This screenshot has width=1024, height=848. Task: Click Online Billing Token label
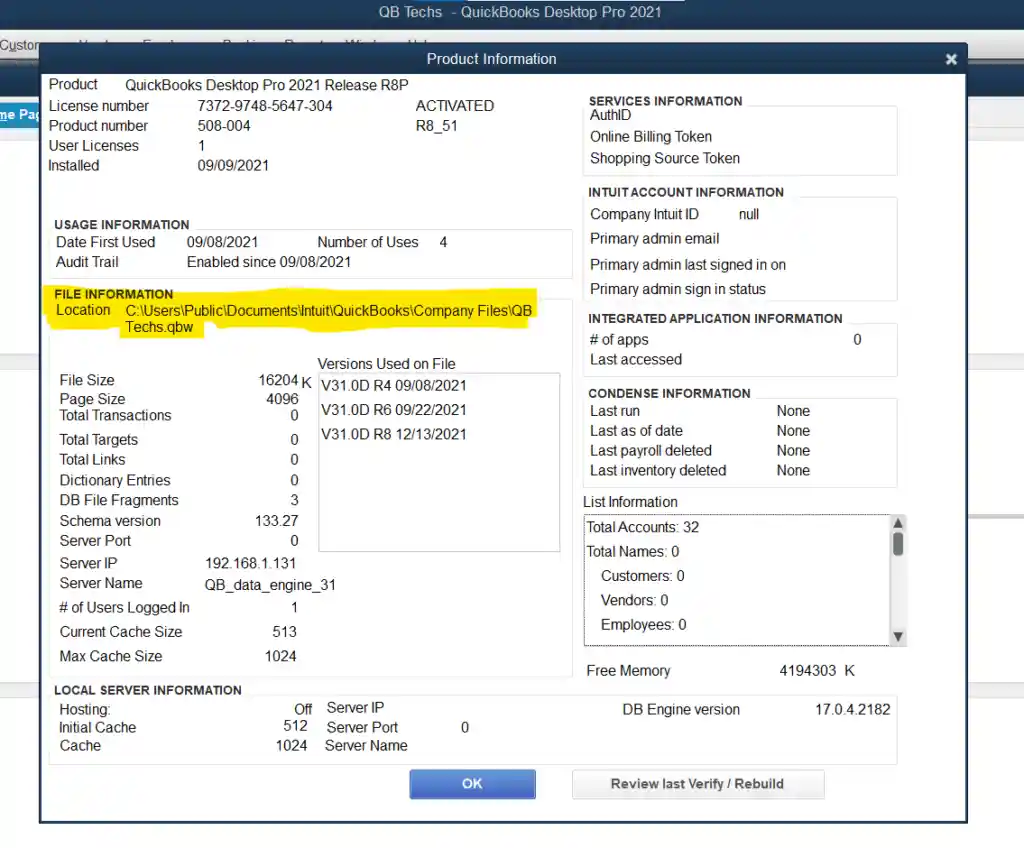coord(650,137)
